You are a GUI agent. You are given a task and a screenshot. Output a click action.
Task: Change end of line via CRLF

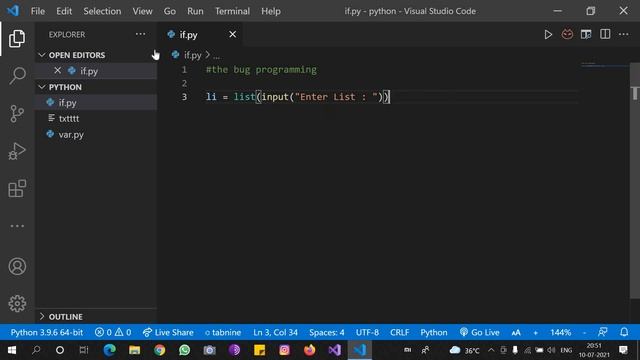[400, 332]
